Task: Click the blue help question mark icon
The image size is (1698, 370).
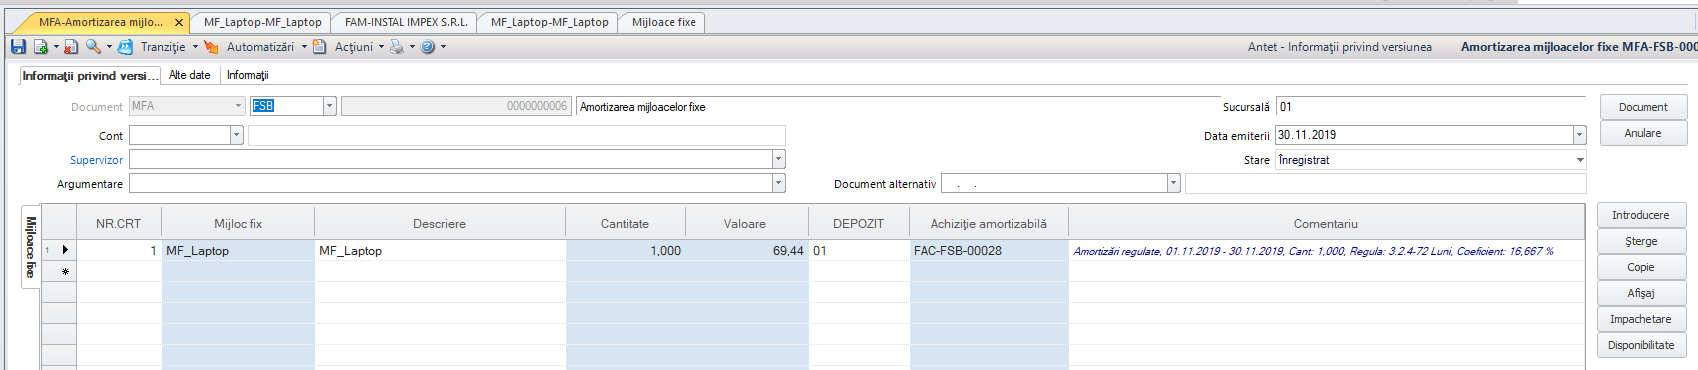Action: pyautogui.click(x=428, y=47)
